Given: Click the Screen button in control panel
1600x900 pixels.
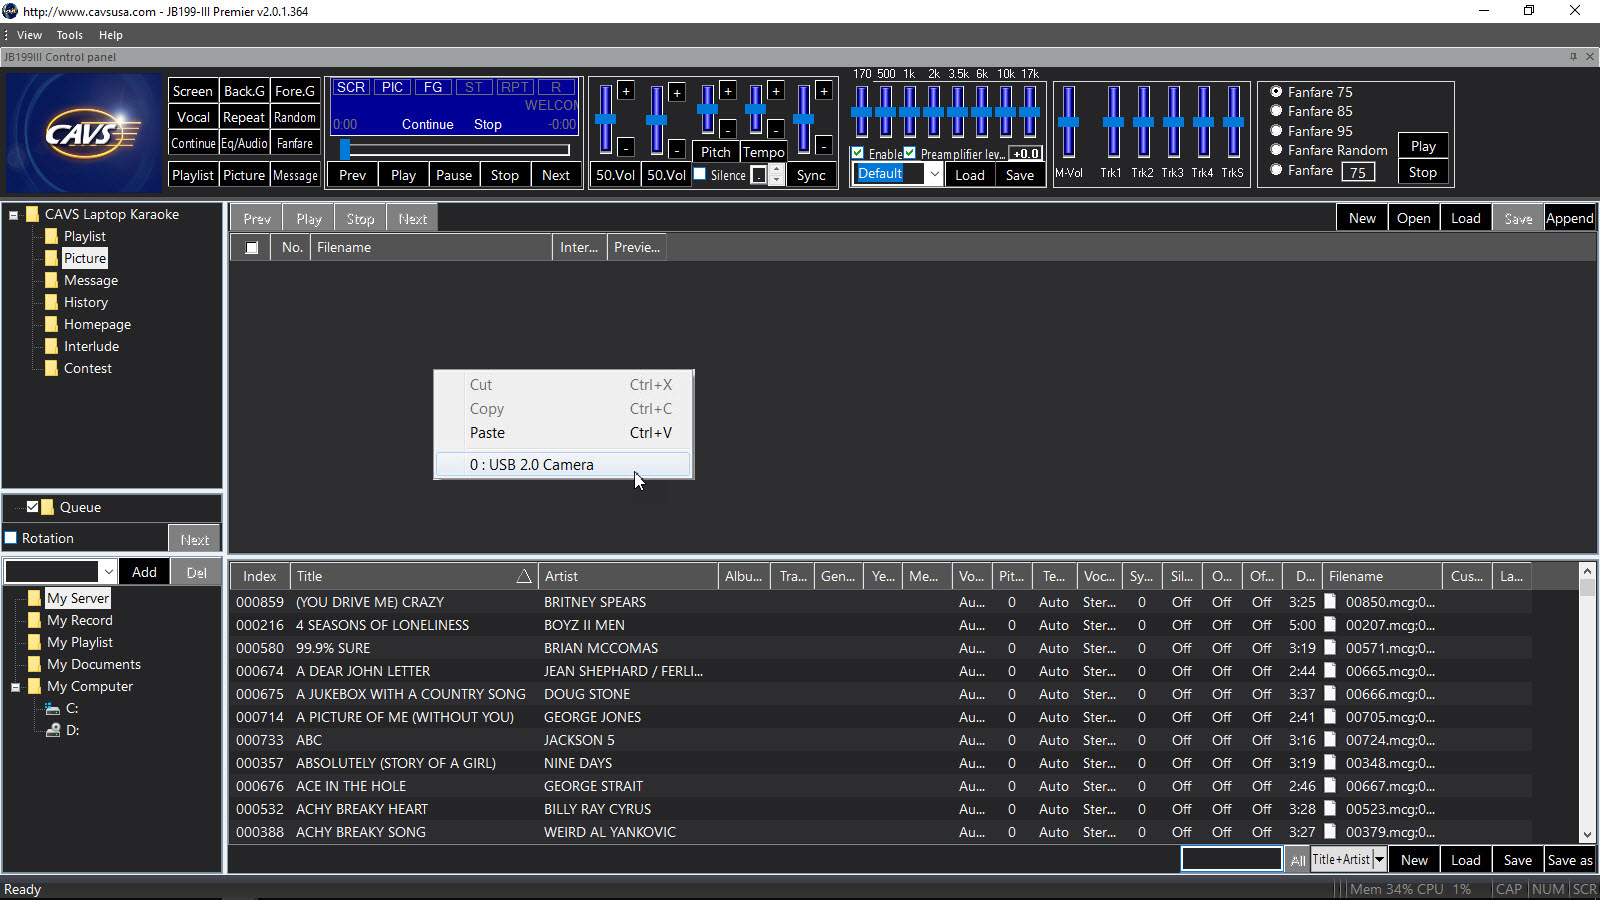Looking at the screenshot, I should (x=193, y=91).
